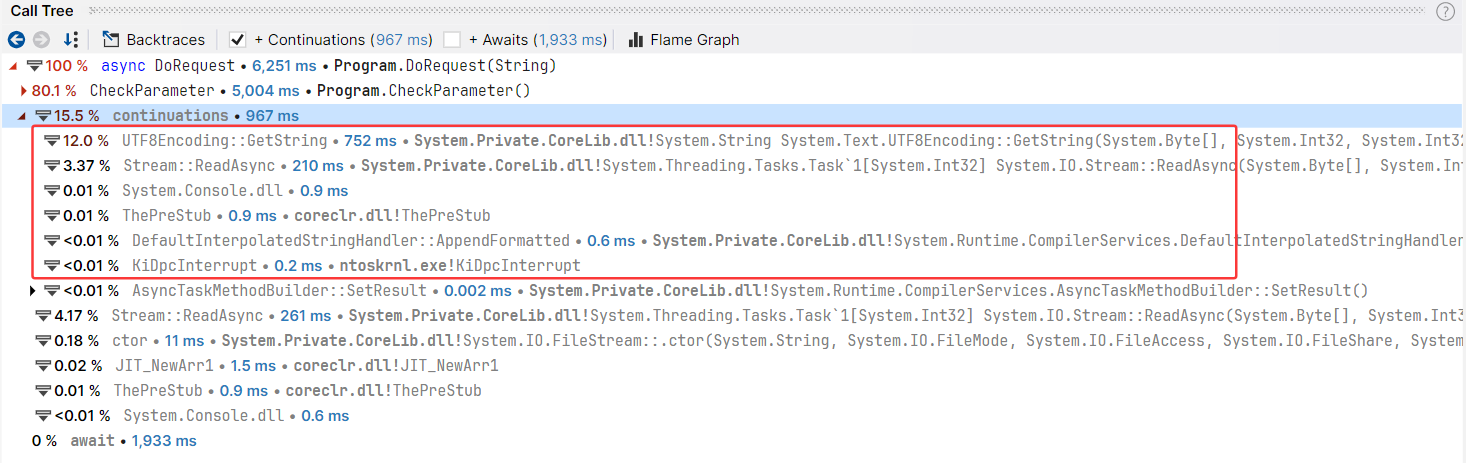This screenshot has width=1466, height=463.
Task: Click the filter icon on SetResult row
Action: pos(52,291)
